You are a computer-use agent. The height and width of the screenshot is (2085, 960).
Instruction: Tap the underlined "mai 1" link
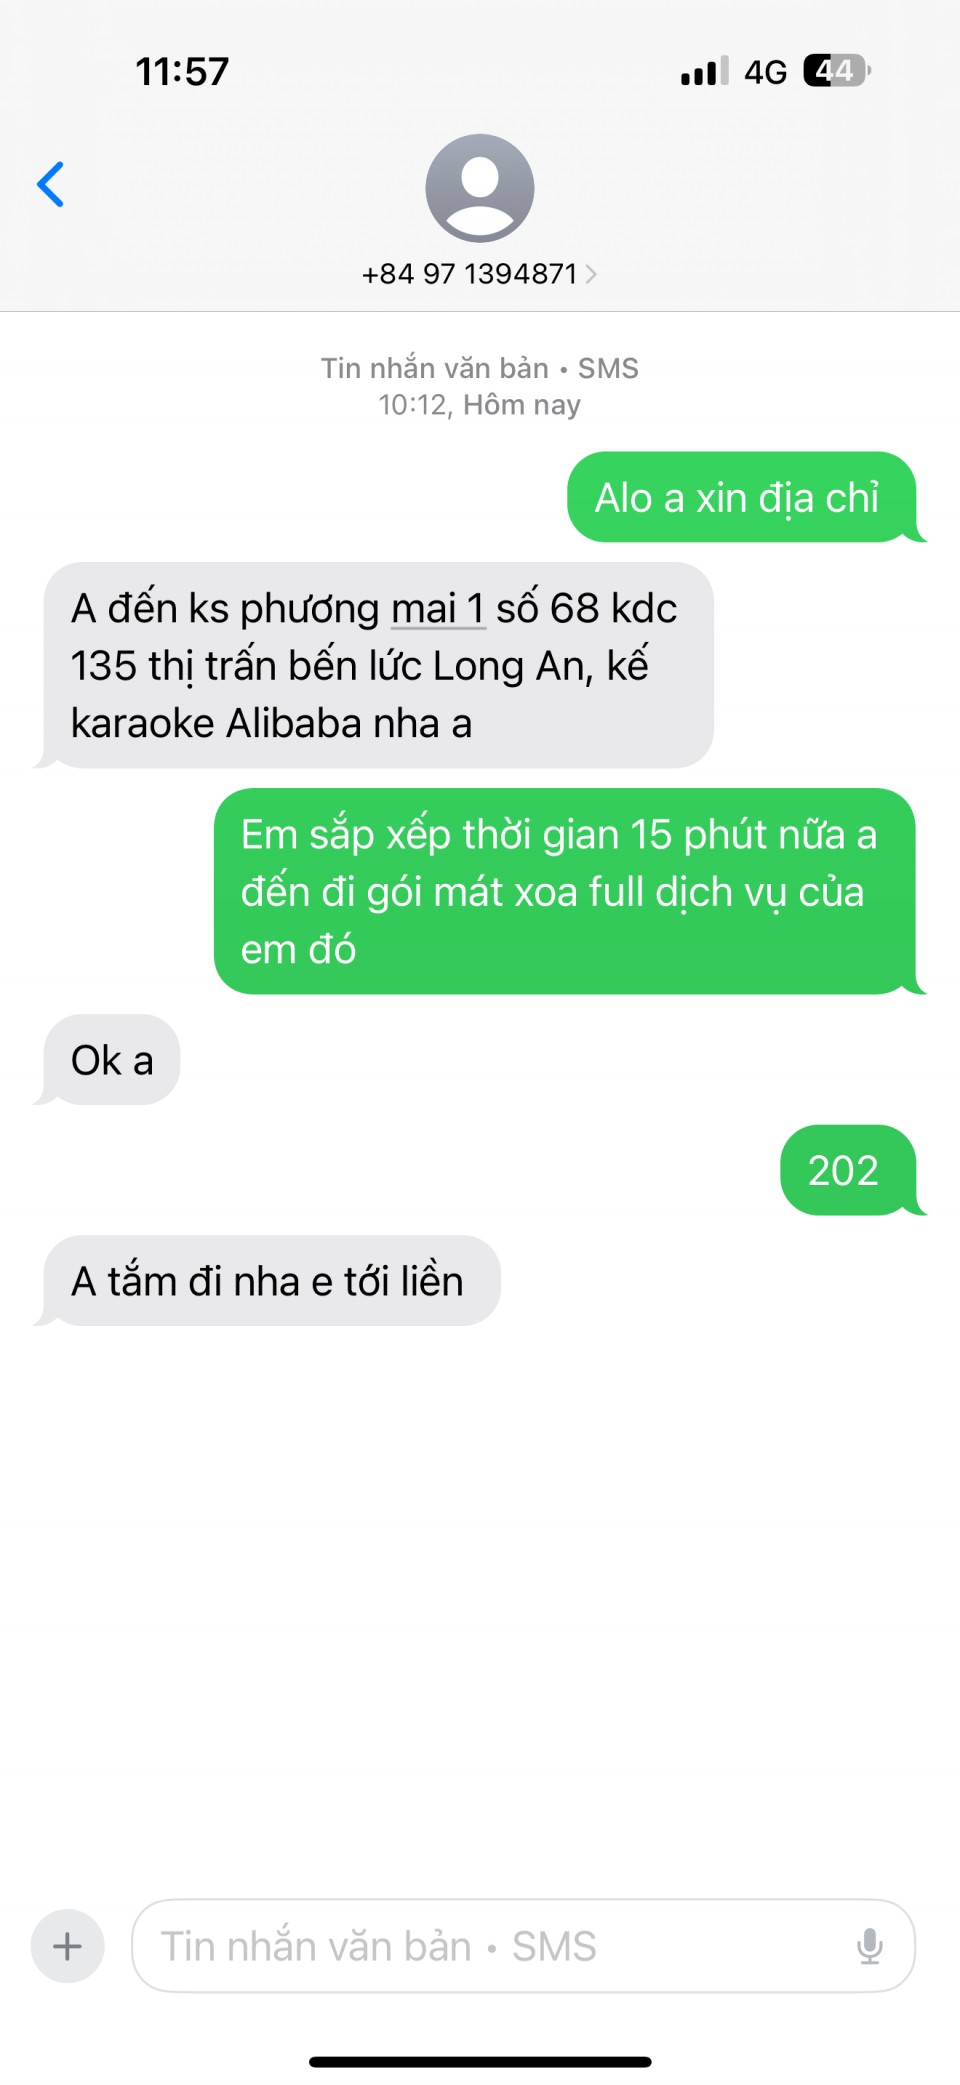[x=438, y=608]
